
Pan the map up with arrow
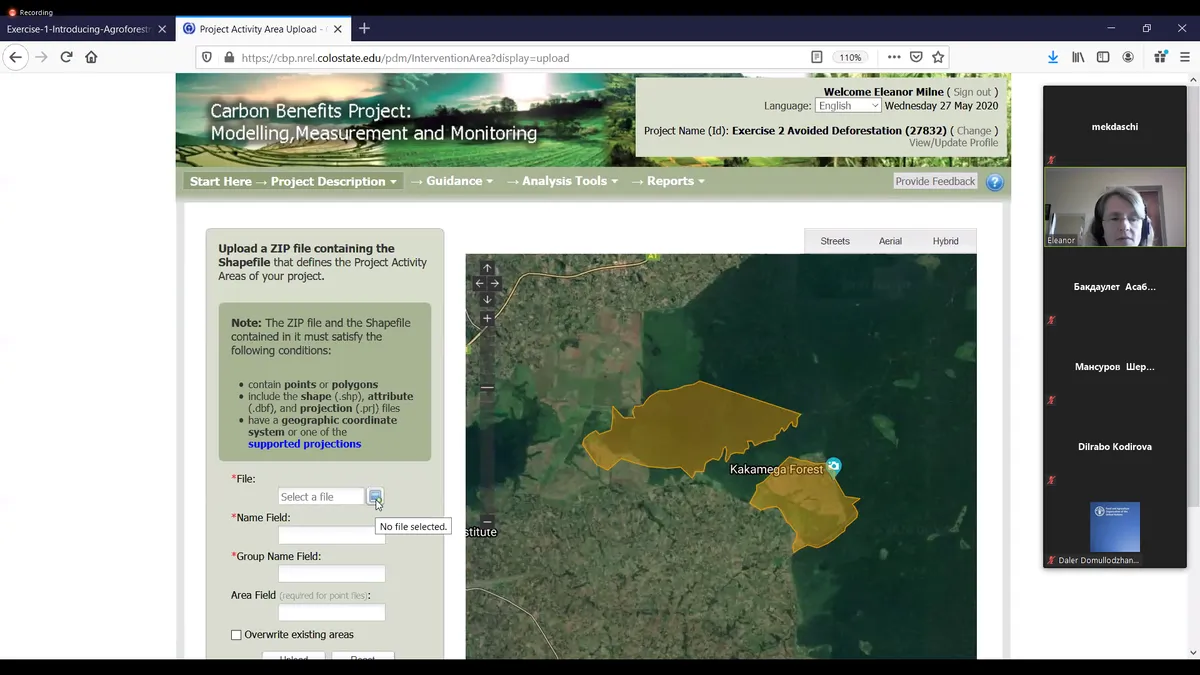click(487, 268)
